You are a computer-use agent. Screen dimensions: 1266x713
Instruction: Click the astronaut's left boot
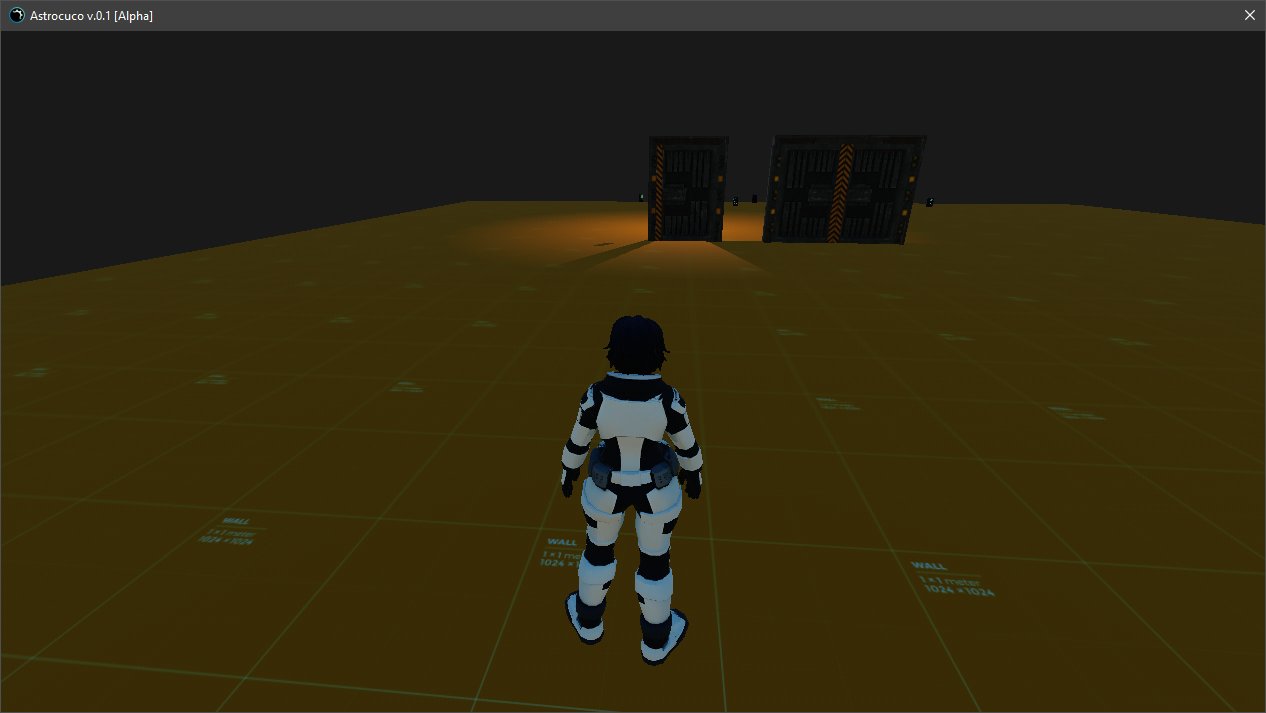tap(588, 617)
